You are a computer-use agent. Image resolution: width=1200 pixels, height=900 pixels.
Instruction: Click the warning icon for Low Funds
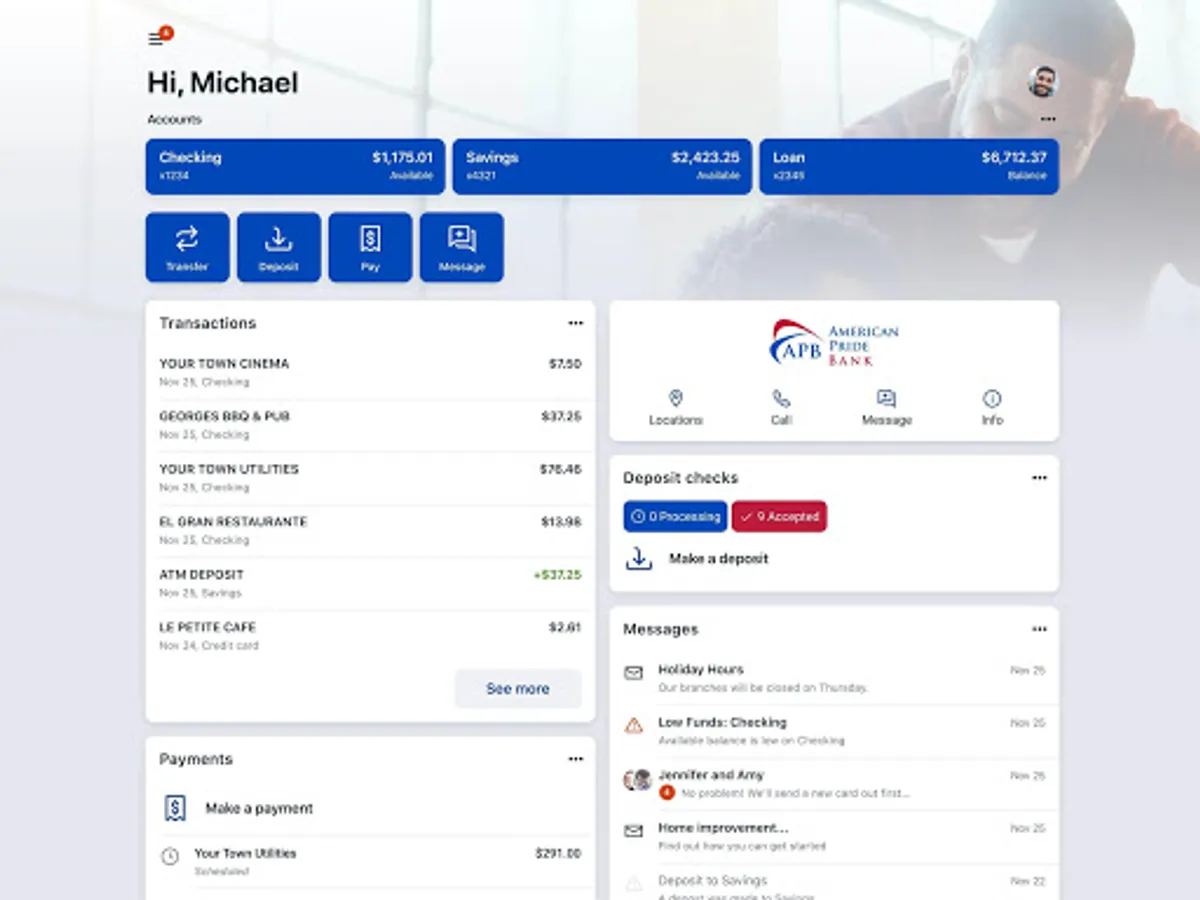633,726
